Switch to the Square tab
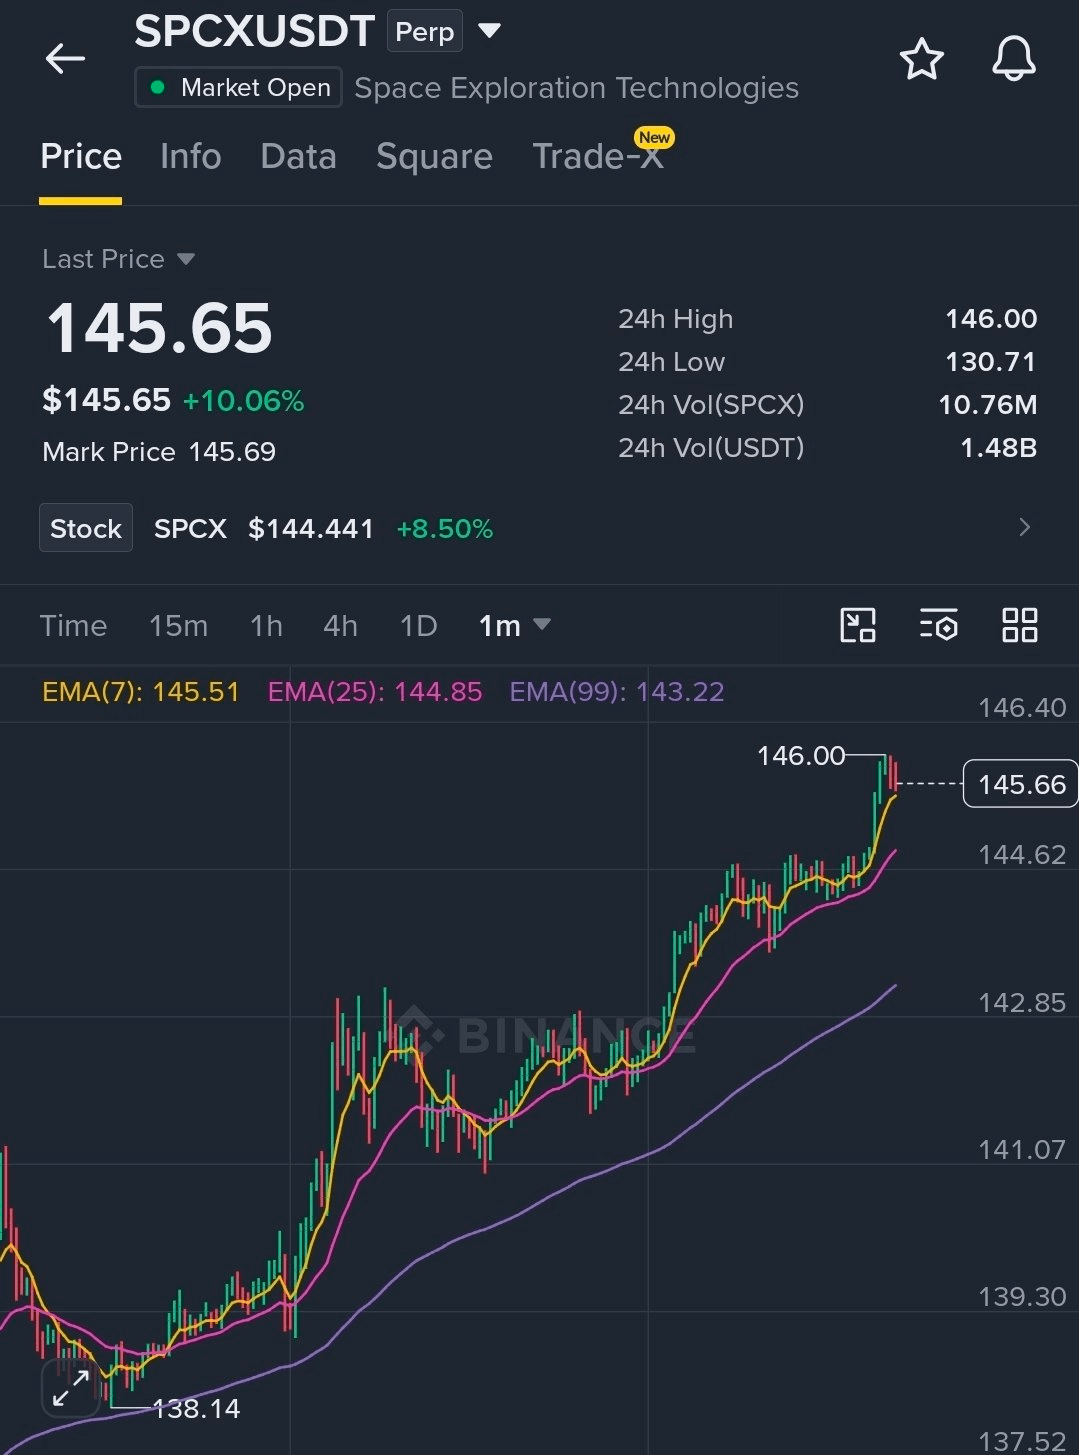Screen dimensions: 1079x1455 click(x=434, y=157)
